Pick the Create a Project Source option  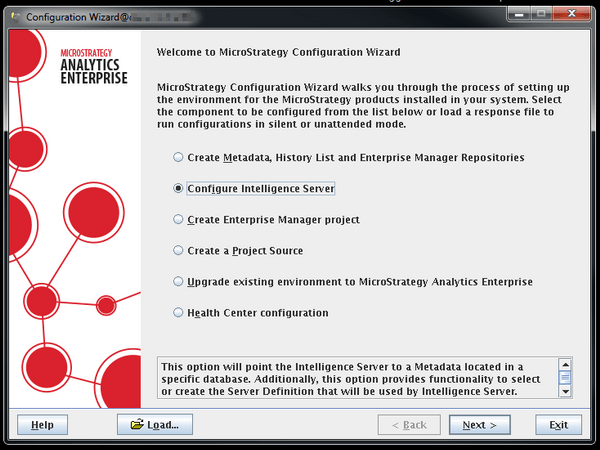tap(178, 250)
